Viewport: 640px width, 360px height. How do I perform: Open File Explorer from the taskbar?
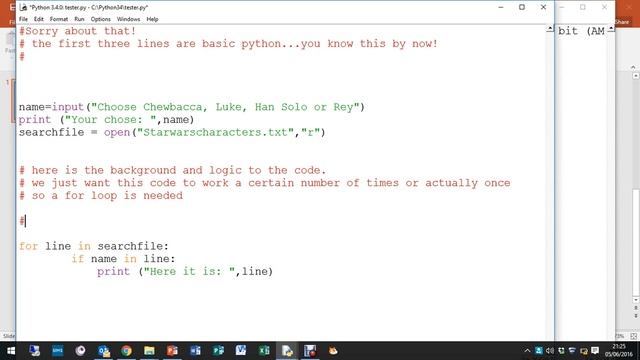coord(149,351)
